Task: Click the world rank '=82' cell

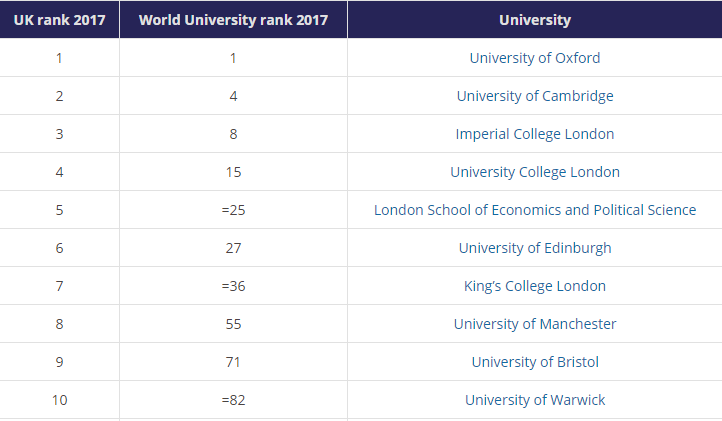Action: pyautogui.click(x=233, y=400)
